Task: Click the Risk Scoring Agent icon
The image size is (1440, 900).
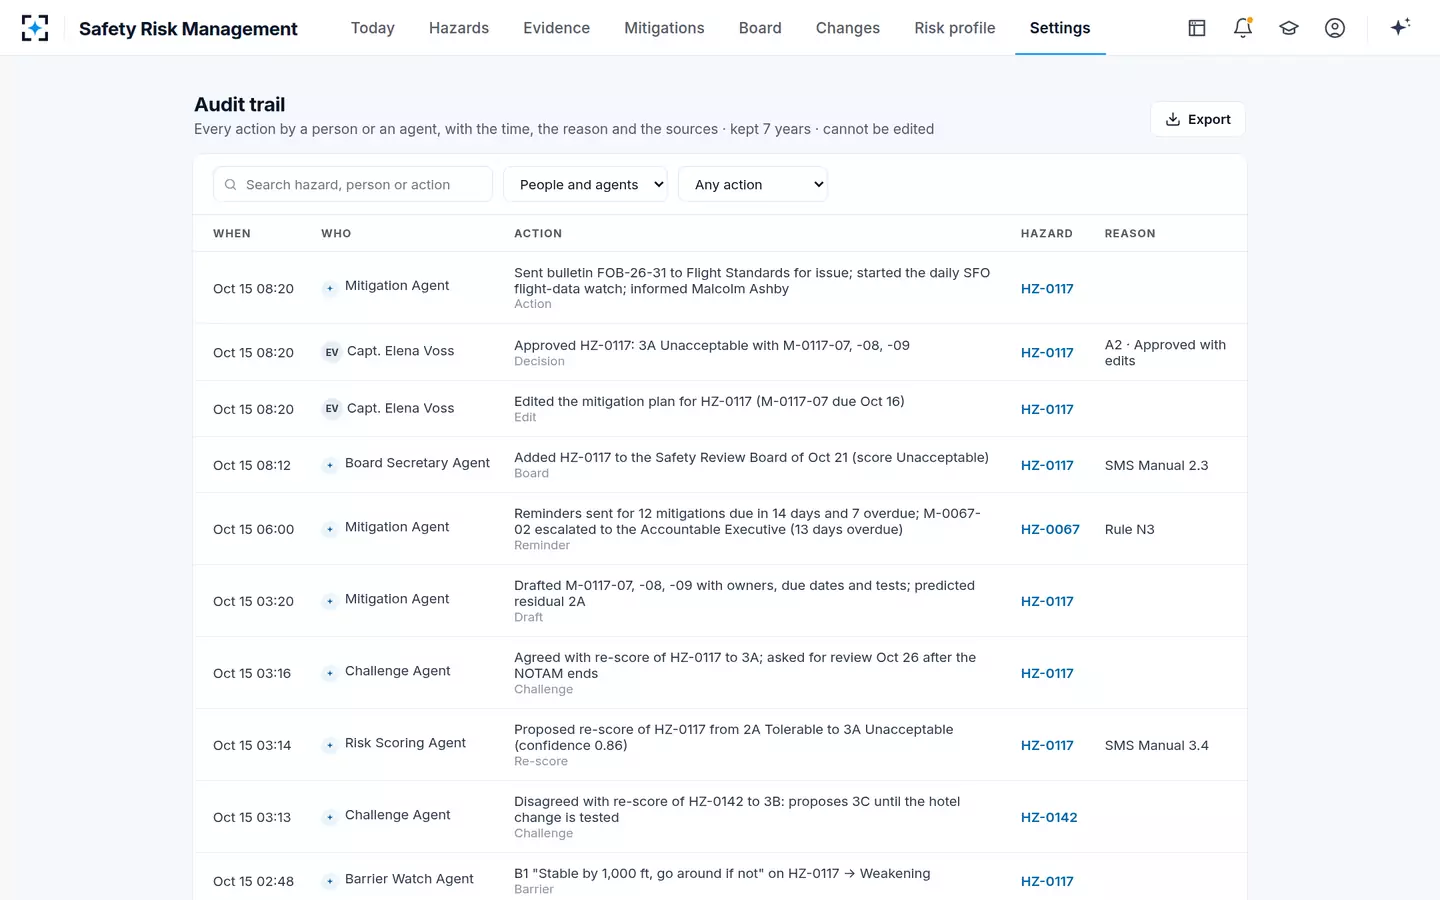Action: pyautogui.click(x=330, y=745)
